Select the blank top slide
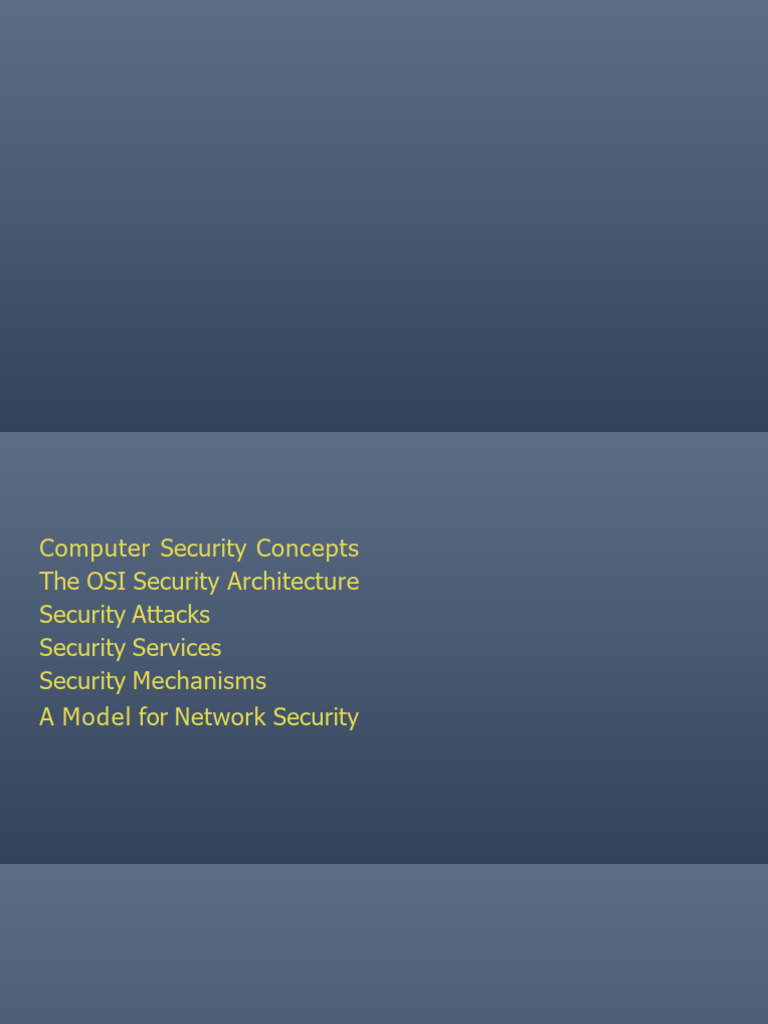 (x=384, y=215)
